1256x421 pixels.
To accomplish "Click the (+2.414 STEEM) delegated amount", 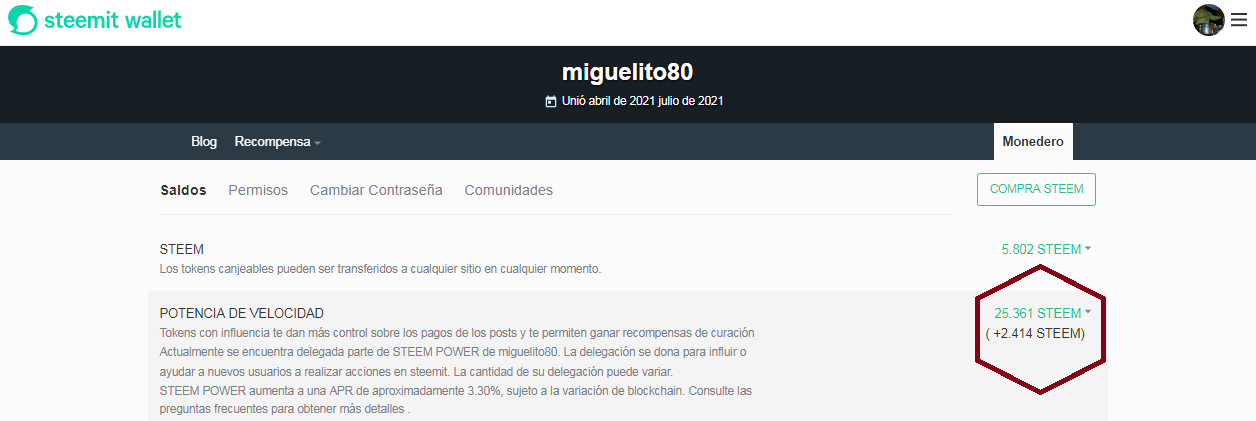I will (1035, 333).
